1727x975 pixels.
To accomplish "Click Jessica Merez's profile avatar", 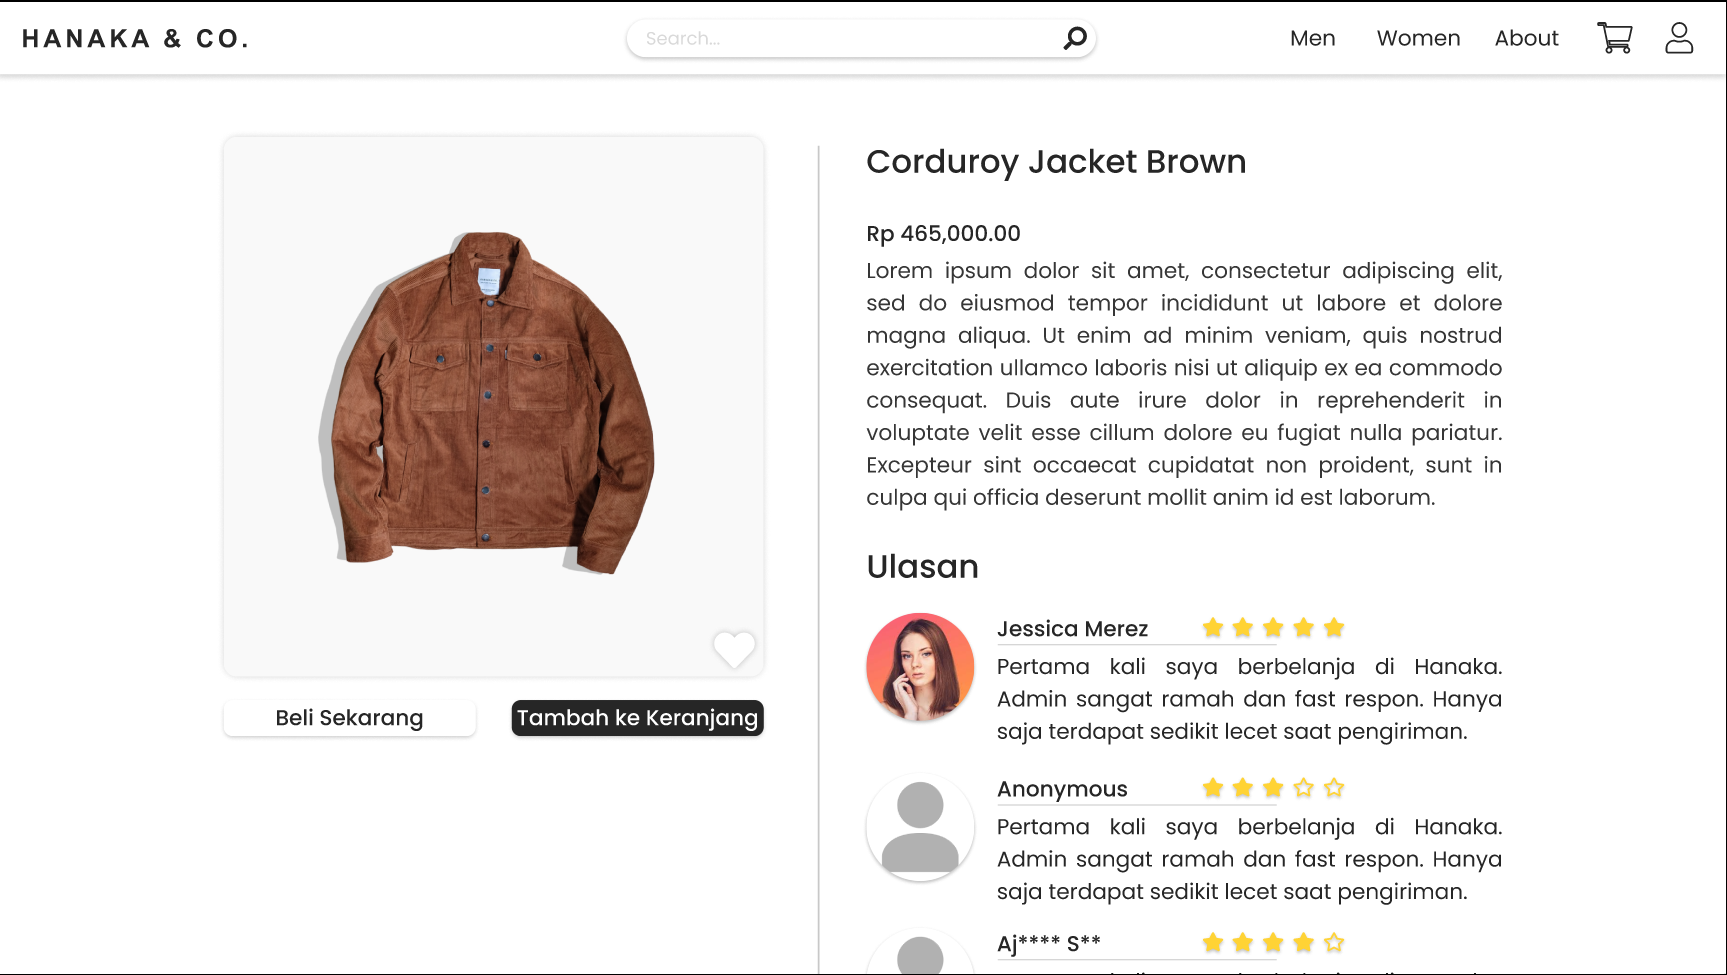I will click(x=920, y=667).
